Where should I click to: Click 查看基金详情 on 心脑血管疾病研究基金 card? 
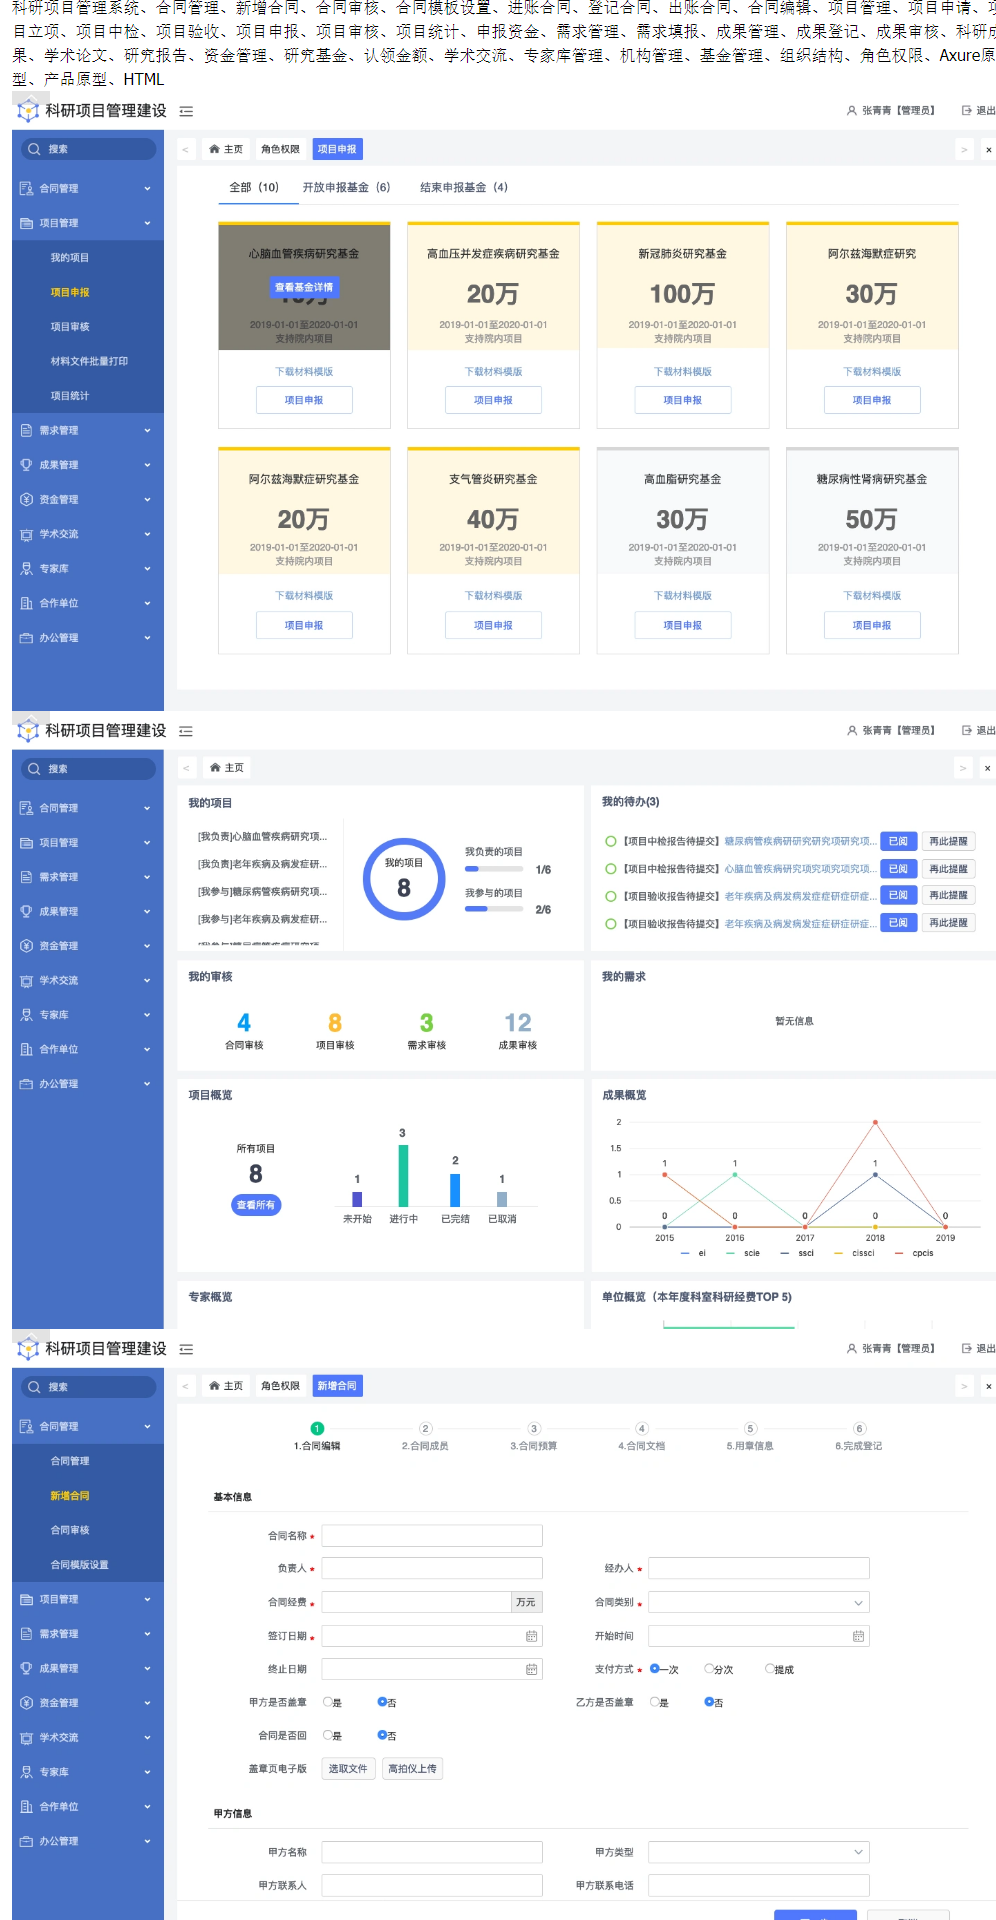click(304, 287)
